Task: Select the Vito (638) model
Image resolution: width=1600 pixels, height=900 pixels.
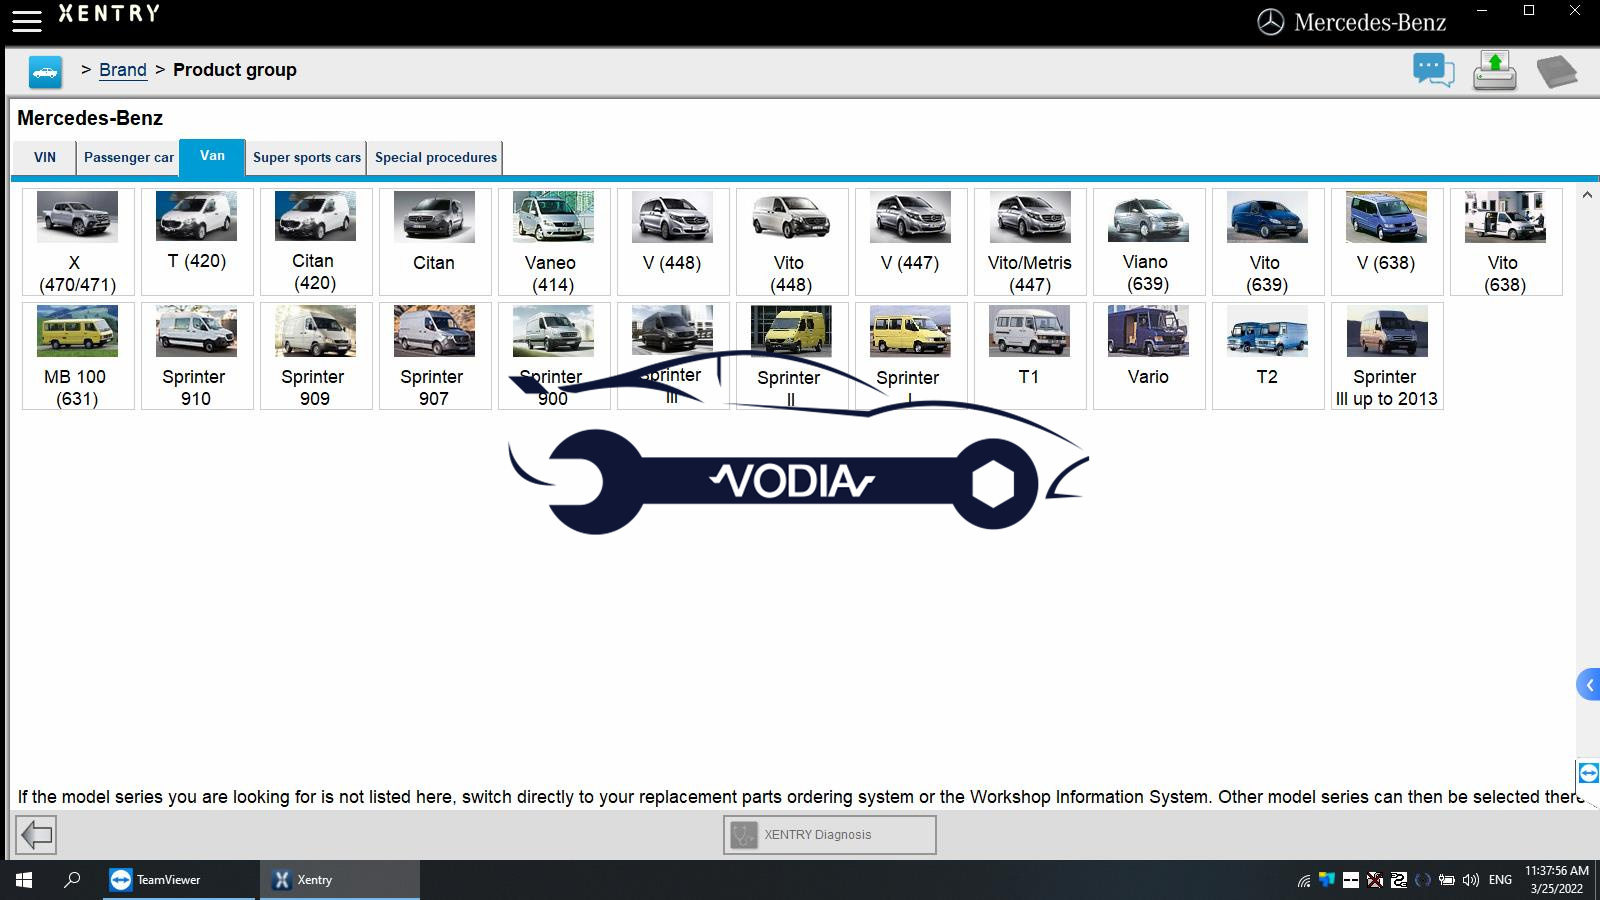Action: (x=1506, y=242)
